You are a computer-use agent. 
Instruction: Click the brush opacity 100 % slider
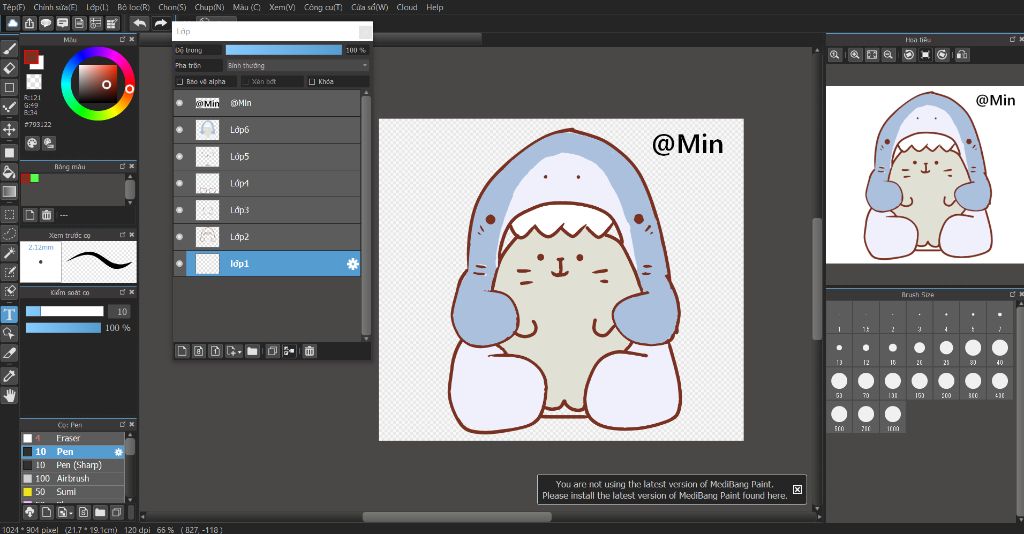(x=63, y=328)
